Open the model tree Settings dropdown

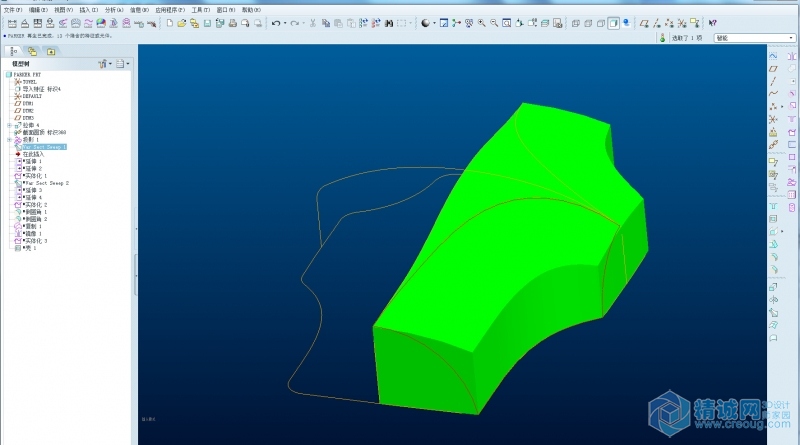point(122,64)
